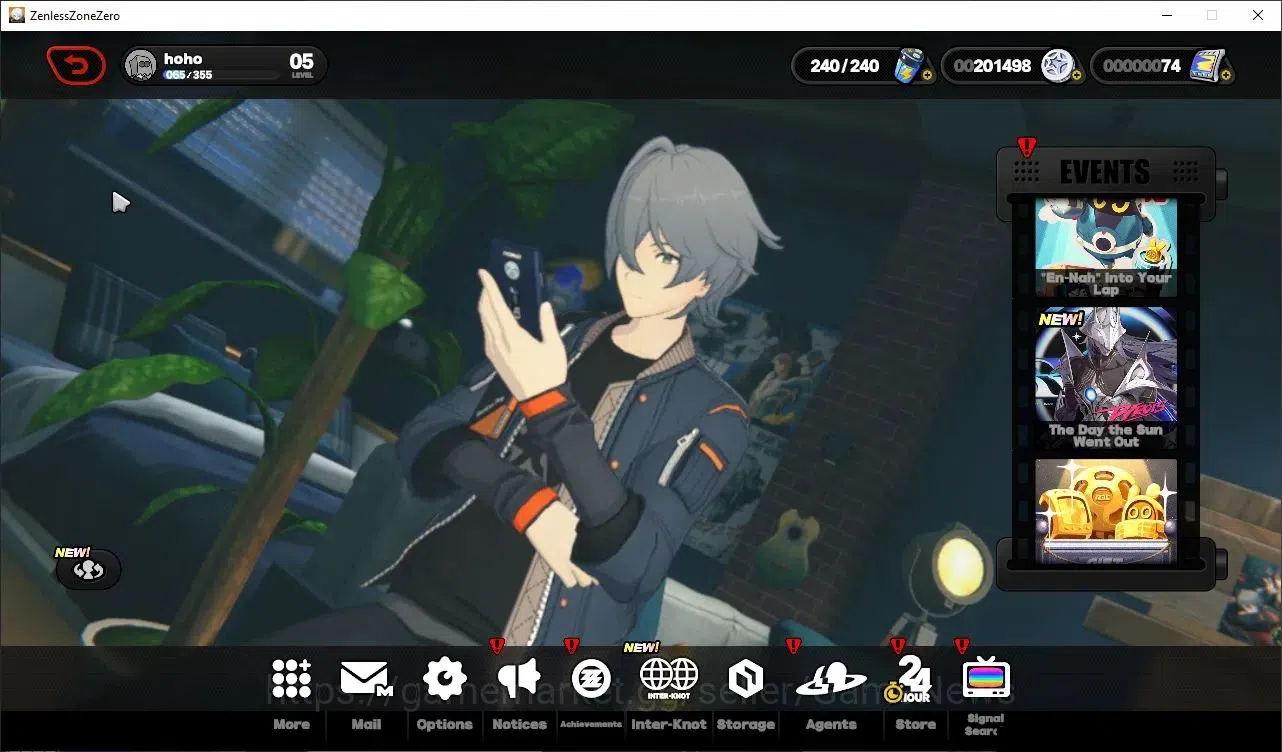Click the red back arrow button
Screen dimensions: 1282x752
76,66
